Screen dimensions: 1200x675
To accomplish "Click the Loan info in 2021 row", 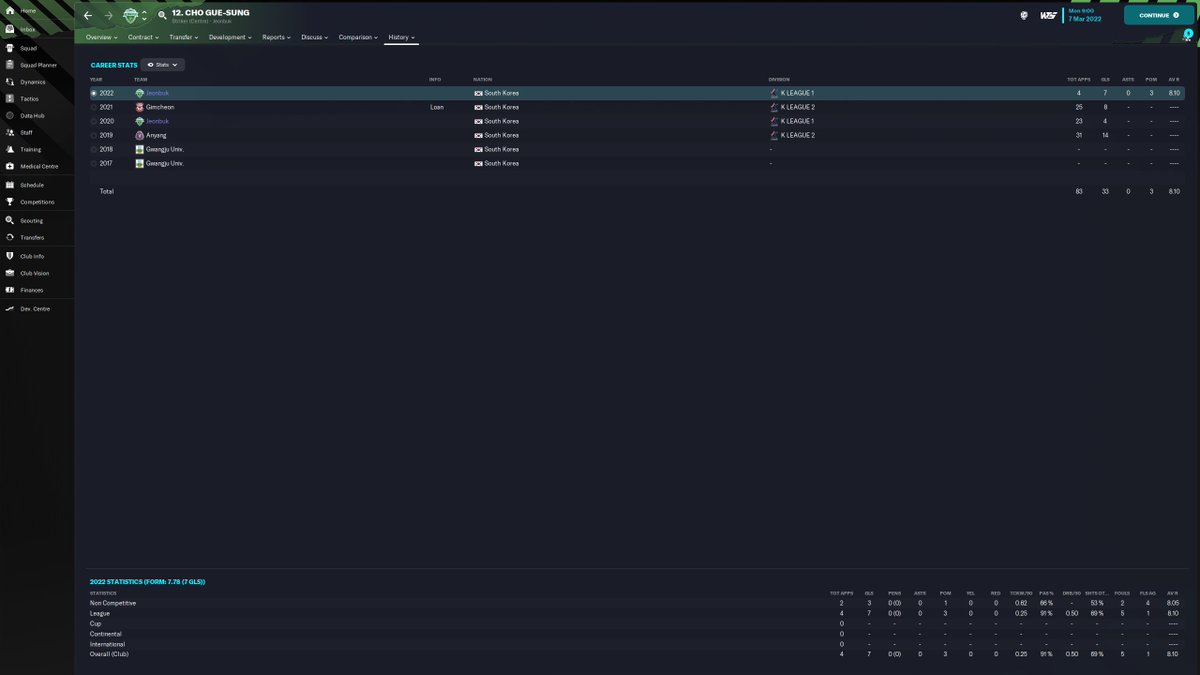I will [x=436, y=107].
